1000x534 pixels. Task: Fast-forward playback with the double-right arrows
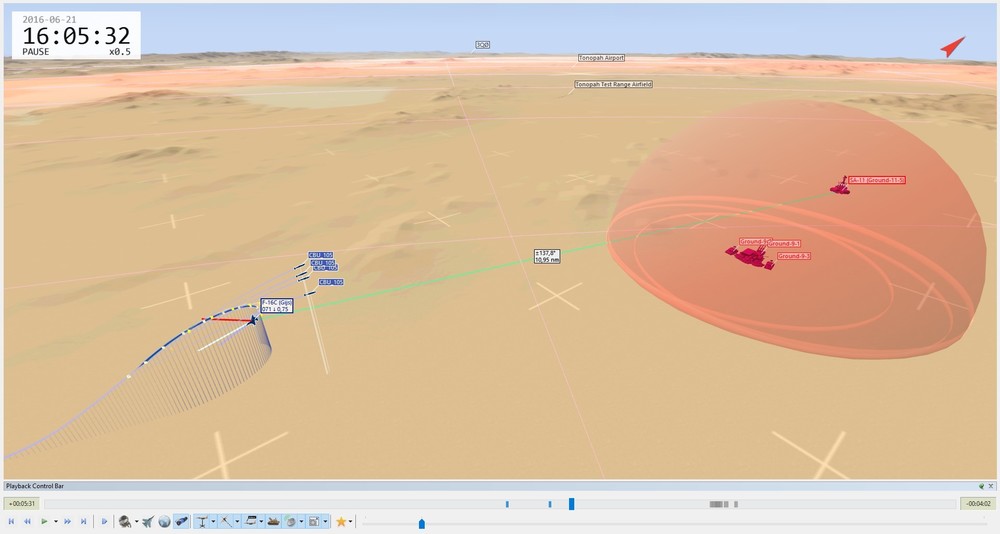[68, 521]
